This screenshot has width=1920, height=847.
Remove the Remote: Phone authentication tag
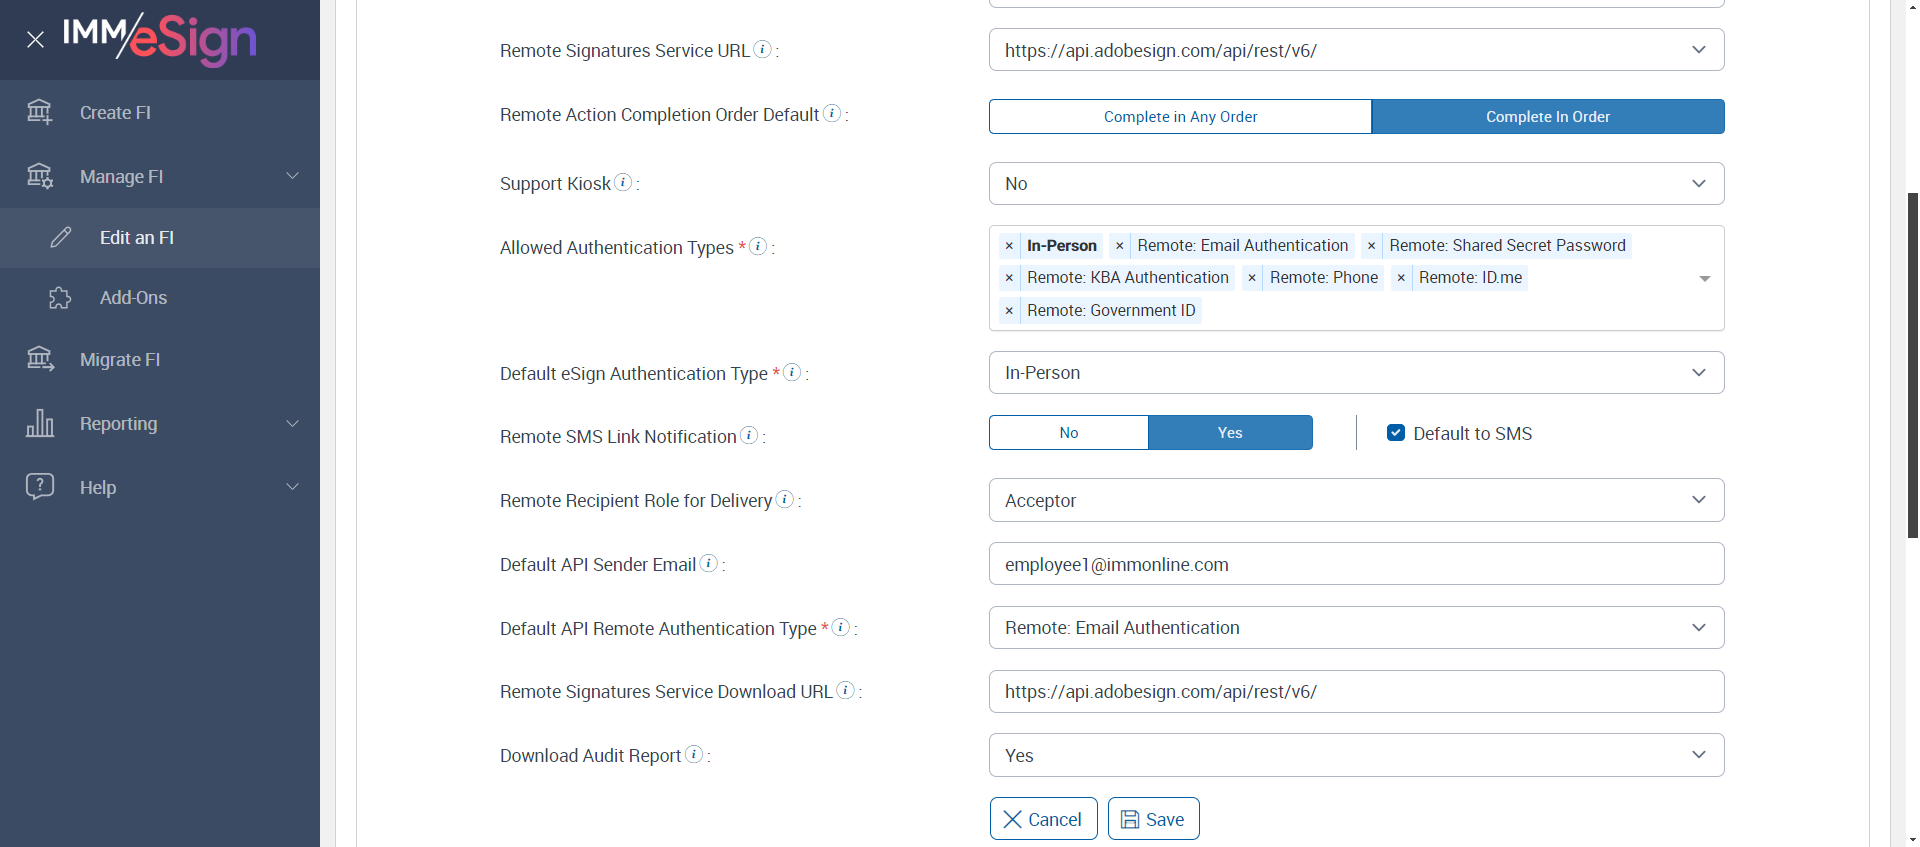(x=1252, y=278)
